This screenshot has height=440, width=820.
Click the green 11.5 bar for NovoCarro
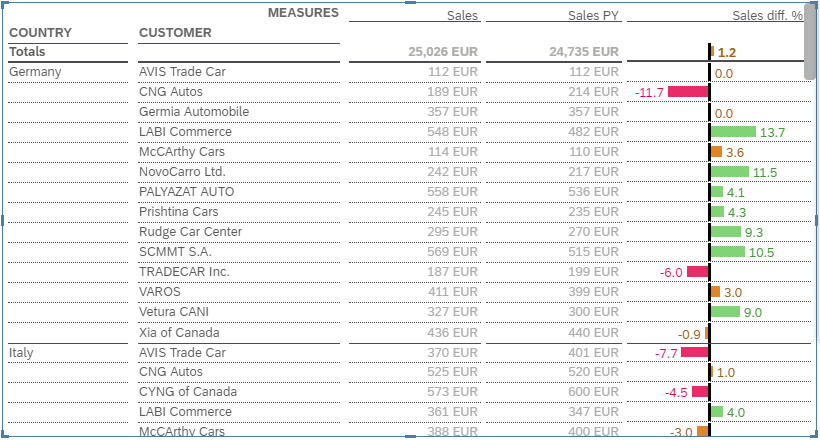pyautogui.click(x=730, y=172)
